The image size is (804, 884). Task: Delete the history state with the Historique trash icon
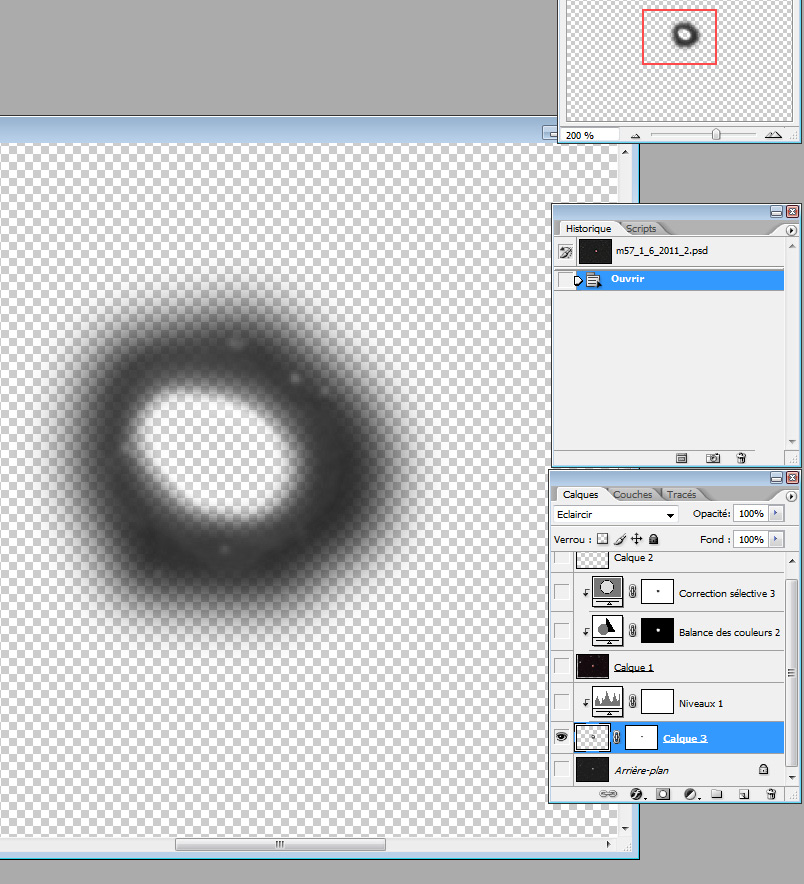click(x=741, y=458)
